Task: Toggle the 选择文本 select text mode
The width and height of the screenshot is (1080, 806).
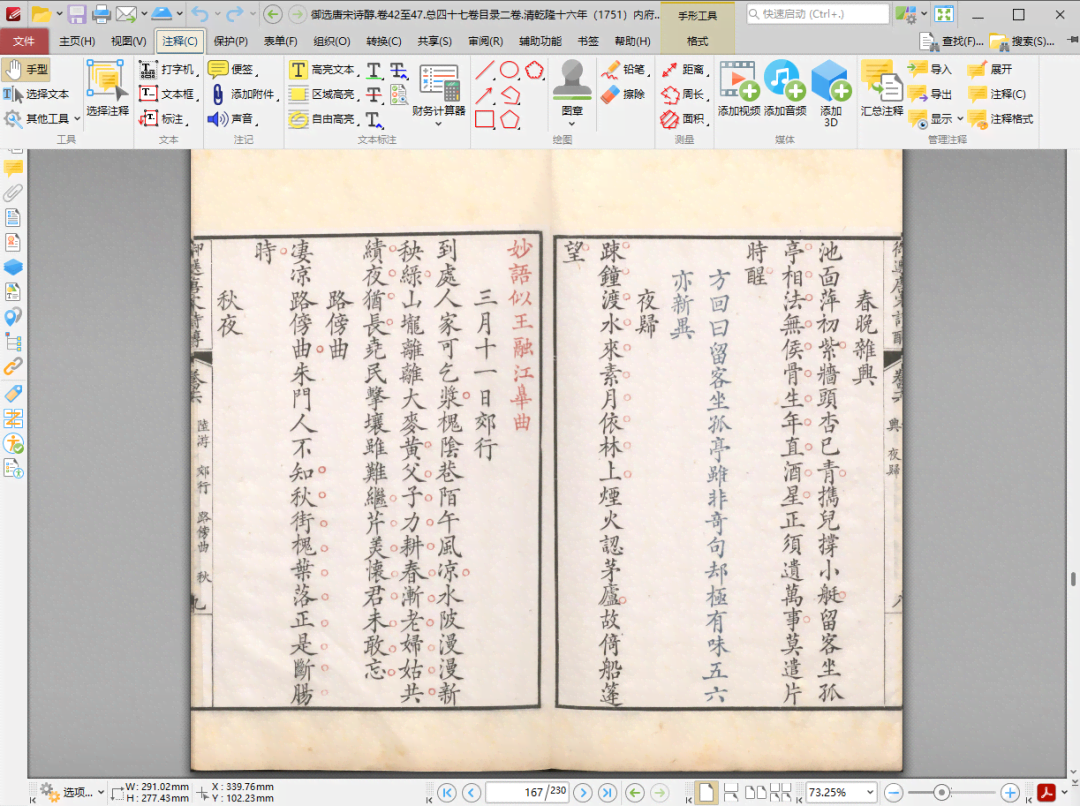Action: coord(36,94)
